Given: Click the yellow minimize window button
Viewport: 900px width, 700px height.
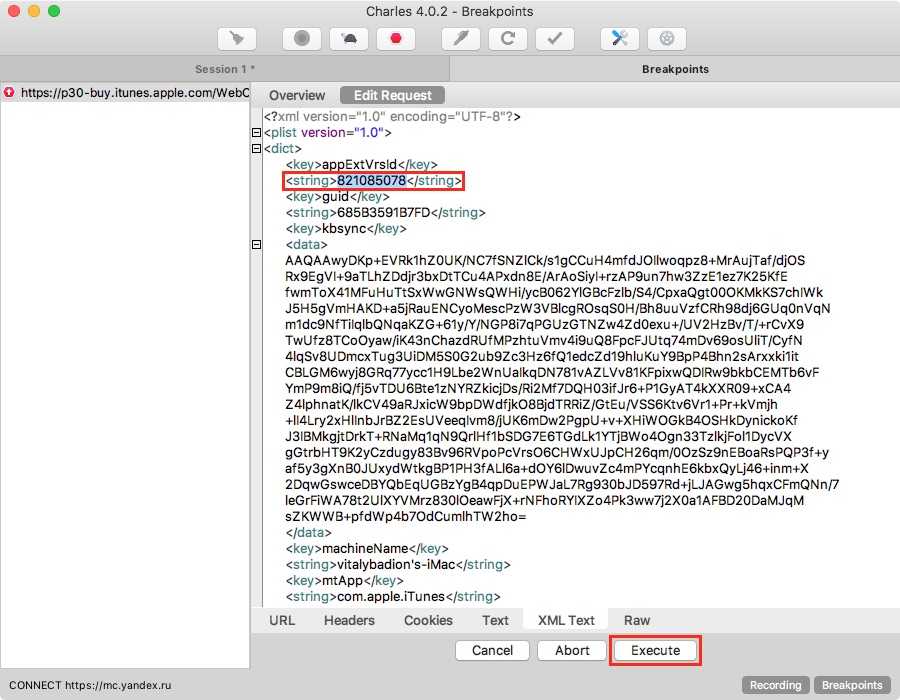Looking at the screenshot, I should [x=34, y=11].
